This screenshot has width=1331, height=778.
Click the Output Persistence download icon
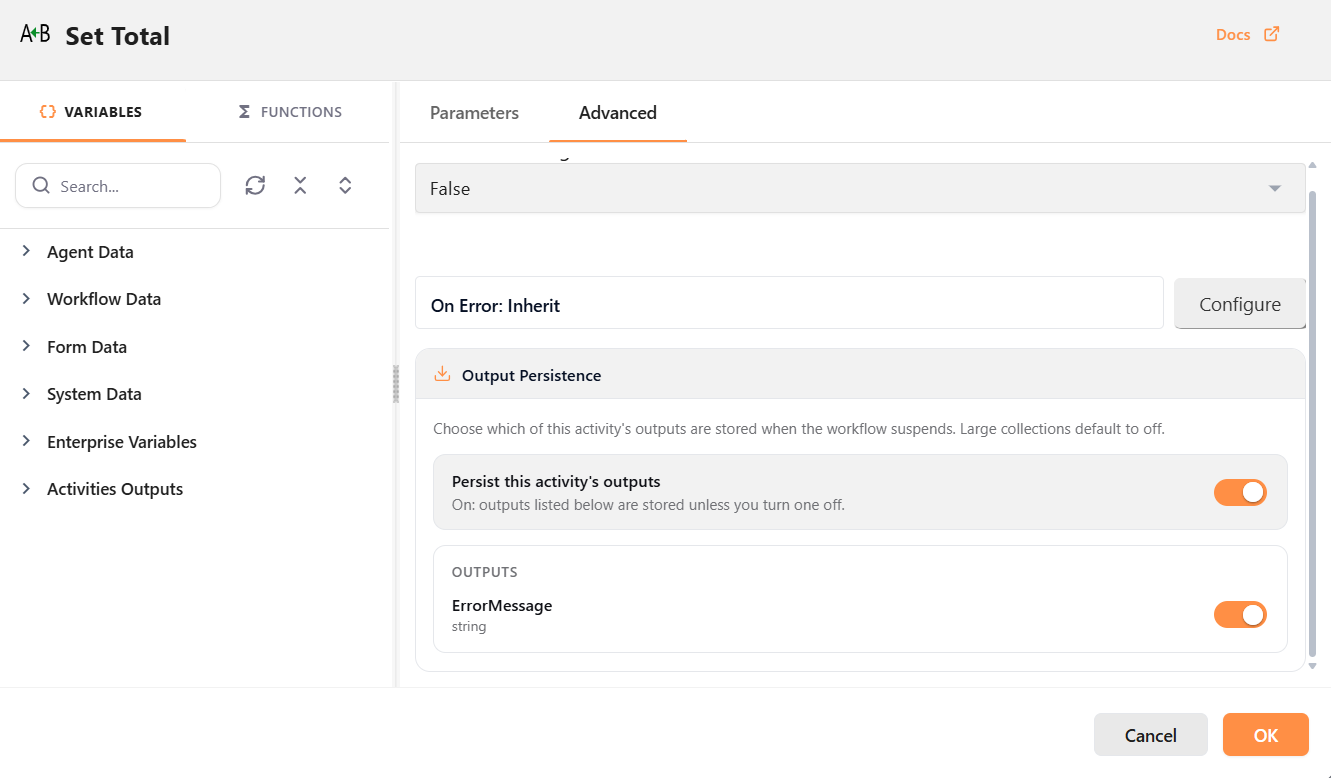[x=442, y=375]
